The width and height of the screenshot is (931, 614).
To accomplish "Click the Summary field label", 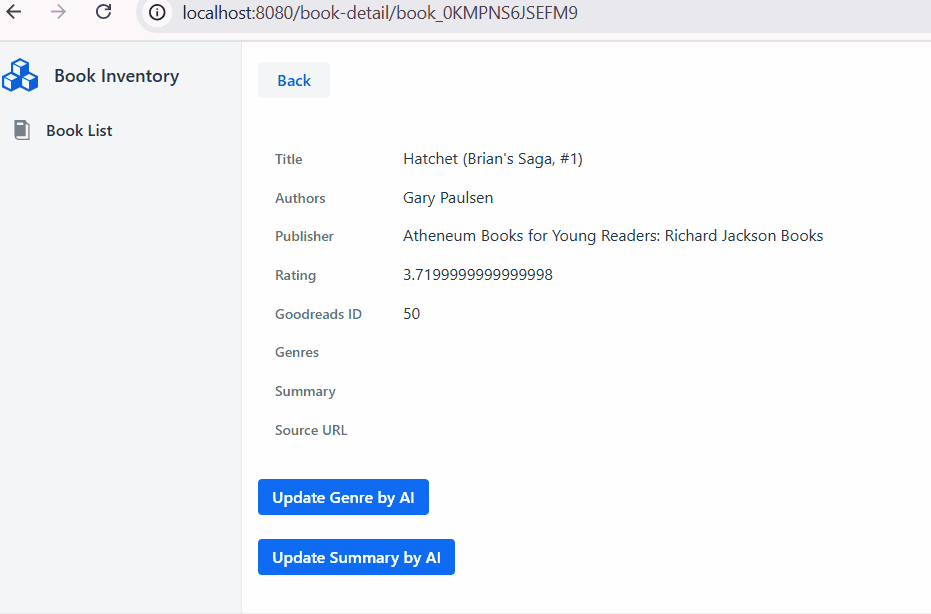I will [x=305, y=391].
